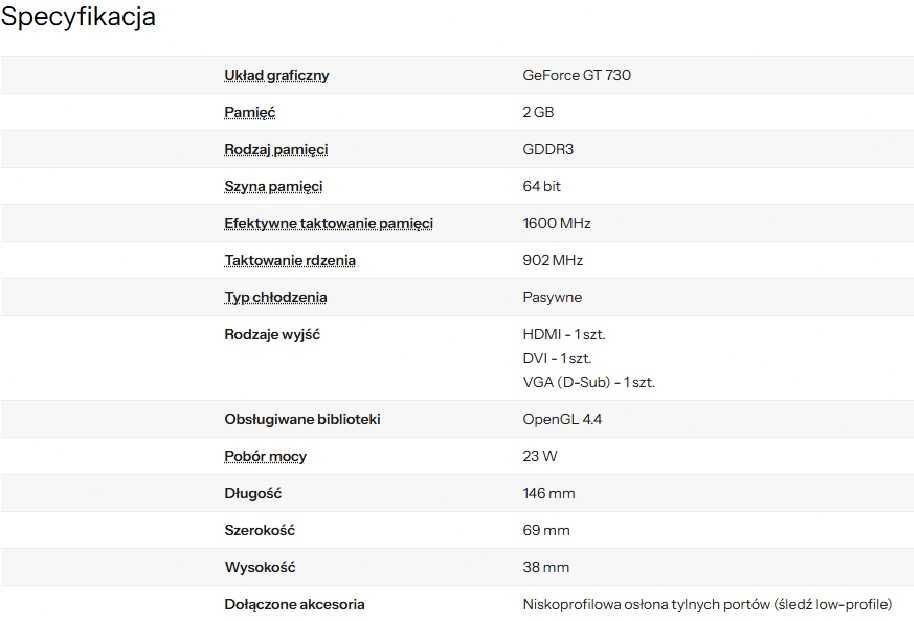Open the 'Pobór mocy' glossary link
The width and height of the screenshot is (914, 621).
pos(265,457)
